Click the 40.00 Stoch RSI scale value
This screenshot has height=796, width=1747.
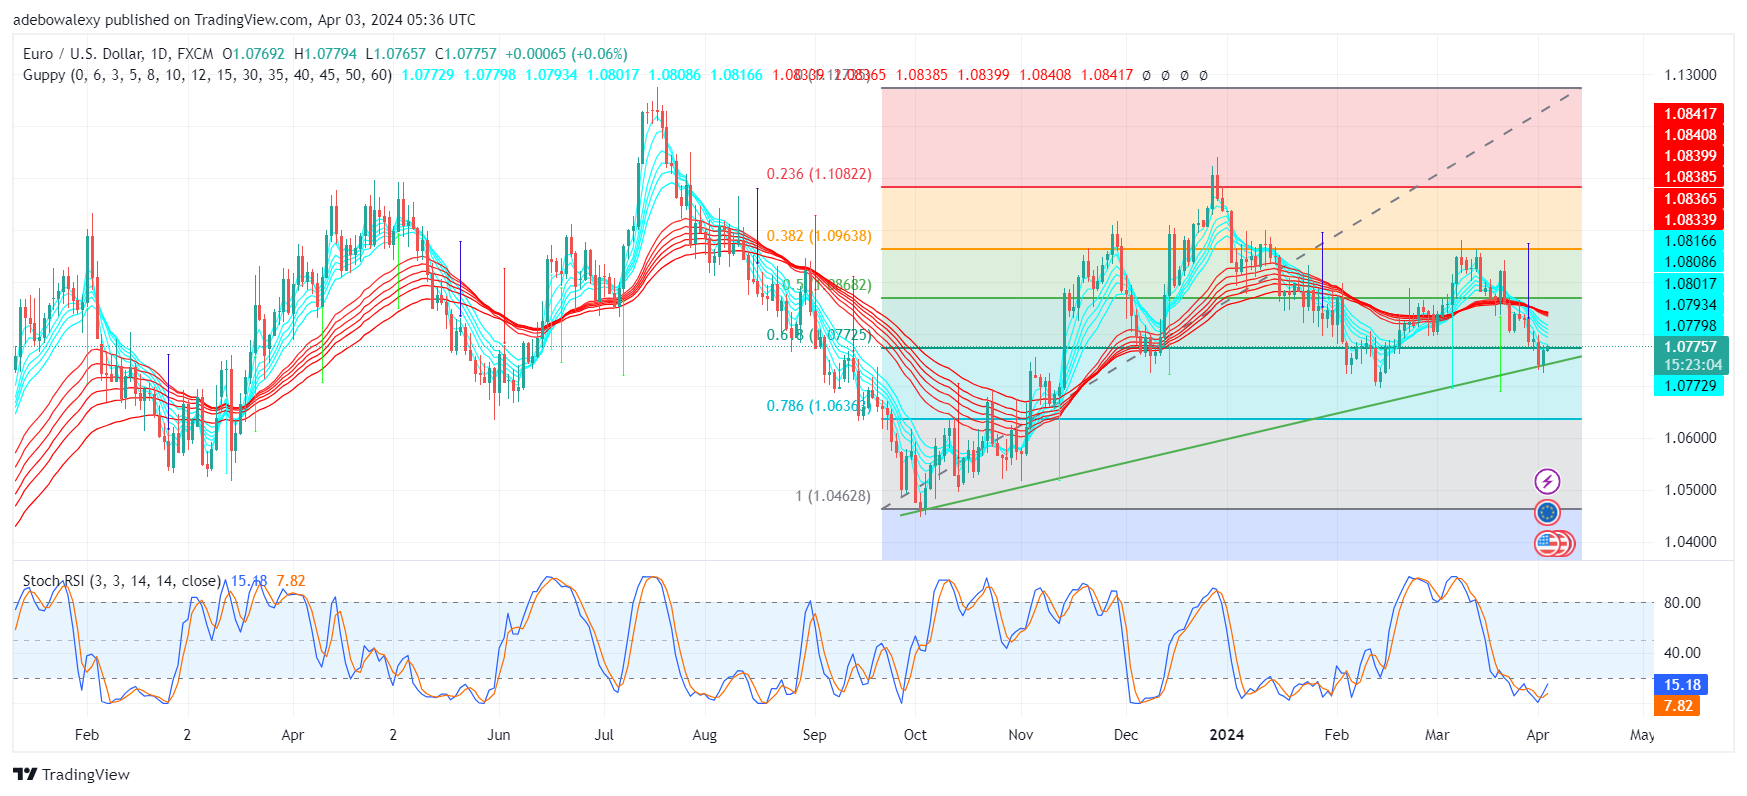[1682, 653]
